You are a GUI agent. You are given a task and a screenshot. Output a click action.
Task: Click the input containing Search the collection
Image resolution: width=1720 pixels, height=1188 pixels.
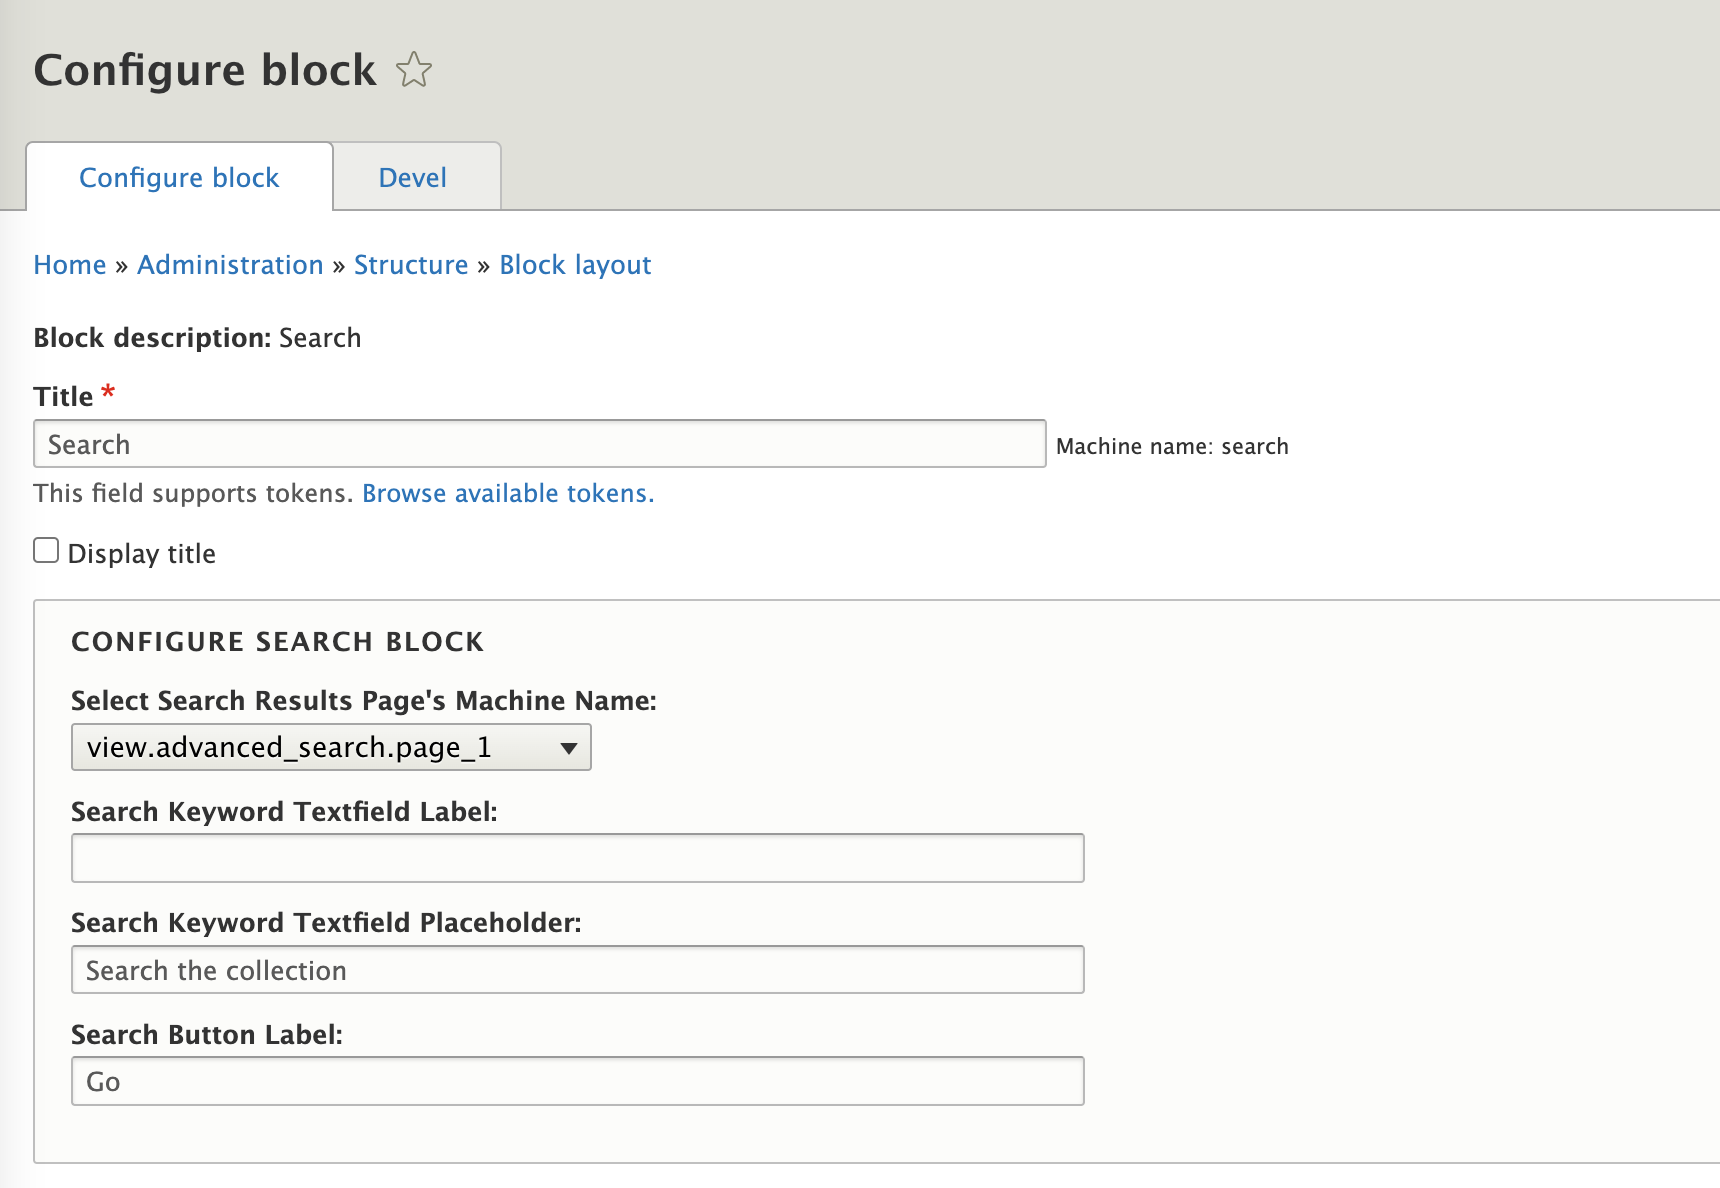pyautogui.click(x=578, y=970)
